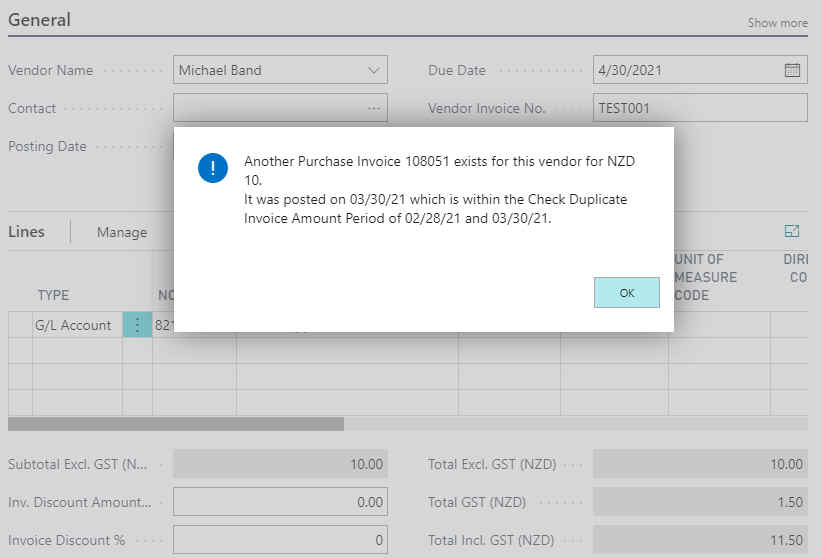822x558 pixels.
Task: Click the Vendor Name field Michael Band
Action: [x=280, y=70]
